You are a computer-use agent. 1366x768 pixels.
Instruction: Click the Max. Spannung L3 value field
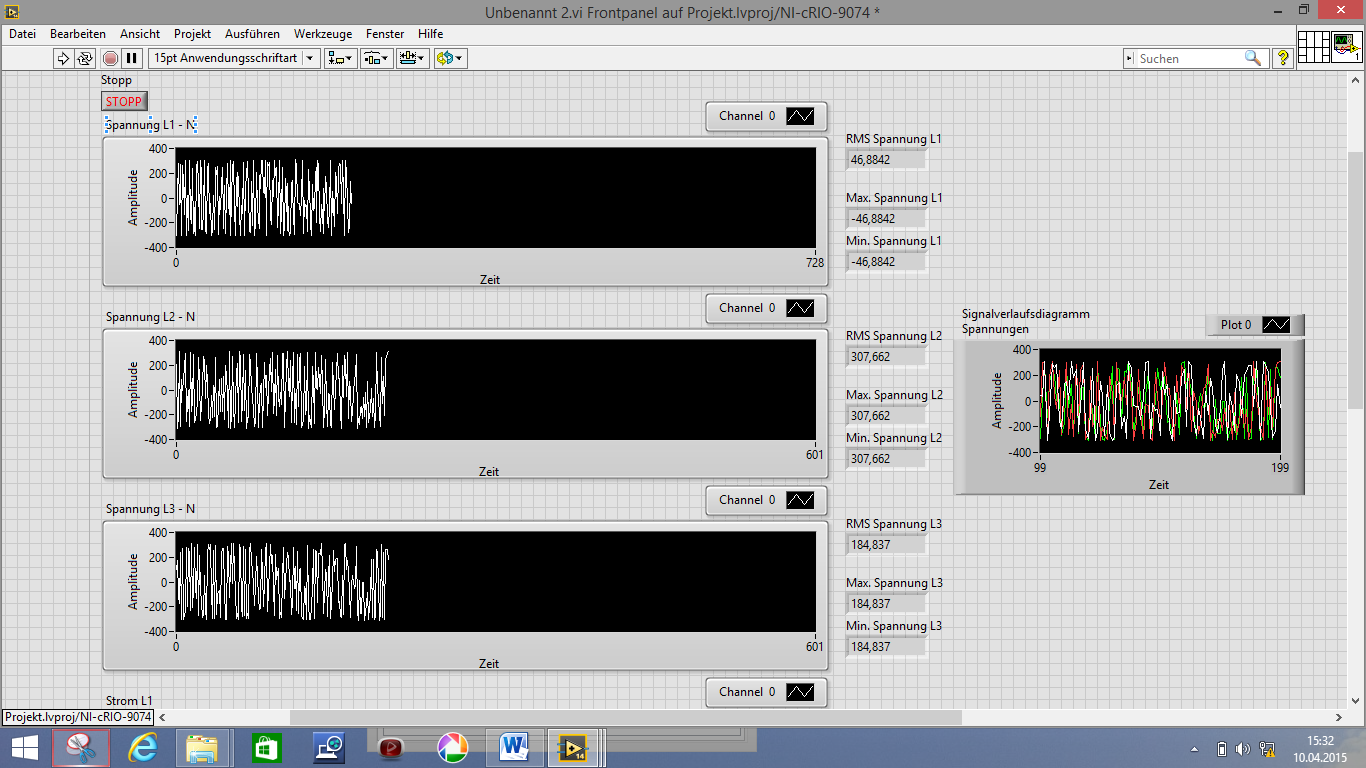click(x=886, y=604)
